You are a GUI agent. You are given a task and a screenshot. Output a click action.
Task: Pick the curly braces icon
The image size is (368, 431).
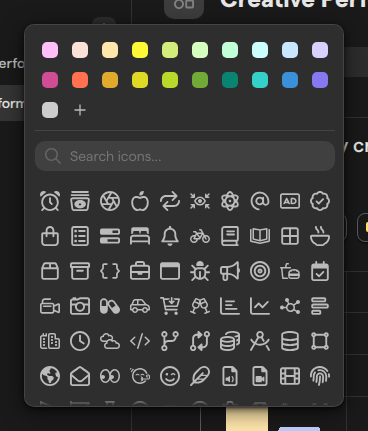110,271
